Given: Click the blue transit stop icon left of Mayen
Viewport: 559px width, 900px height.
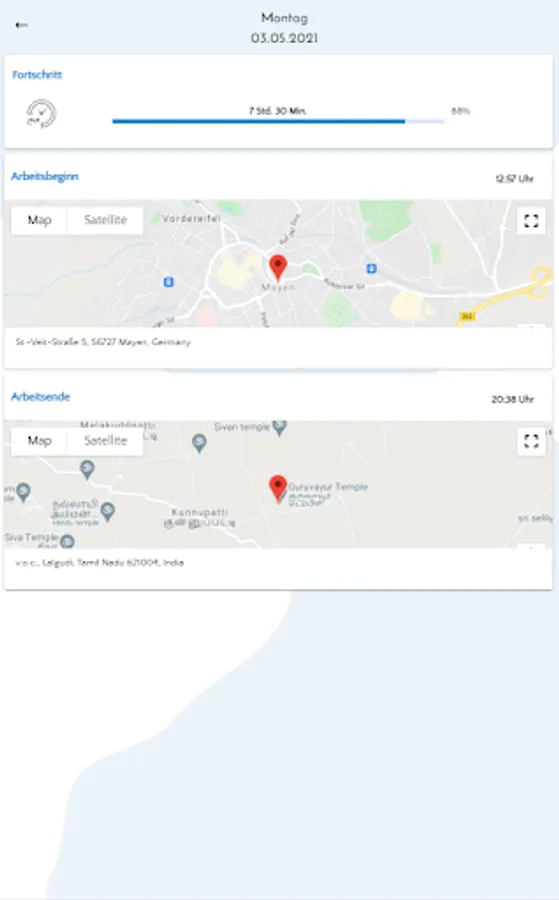Looking at the screenshot, I should click(168, 282).
